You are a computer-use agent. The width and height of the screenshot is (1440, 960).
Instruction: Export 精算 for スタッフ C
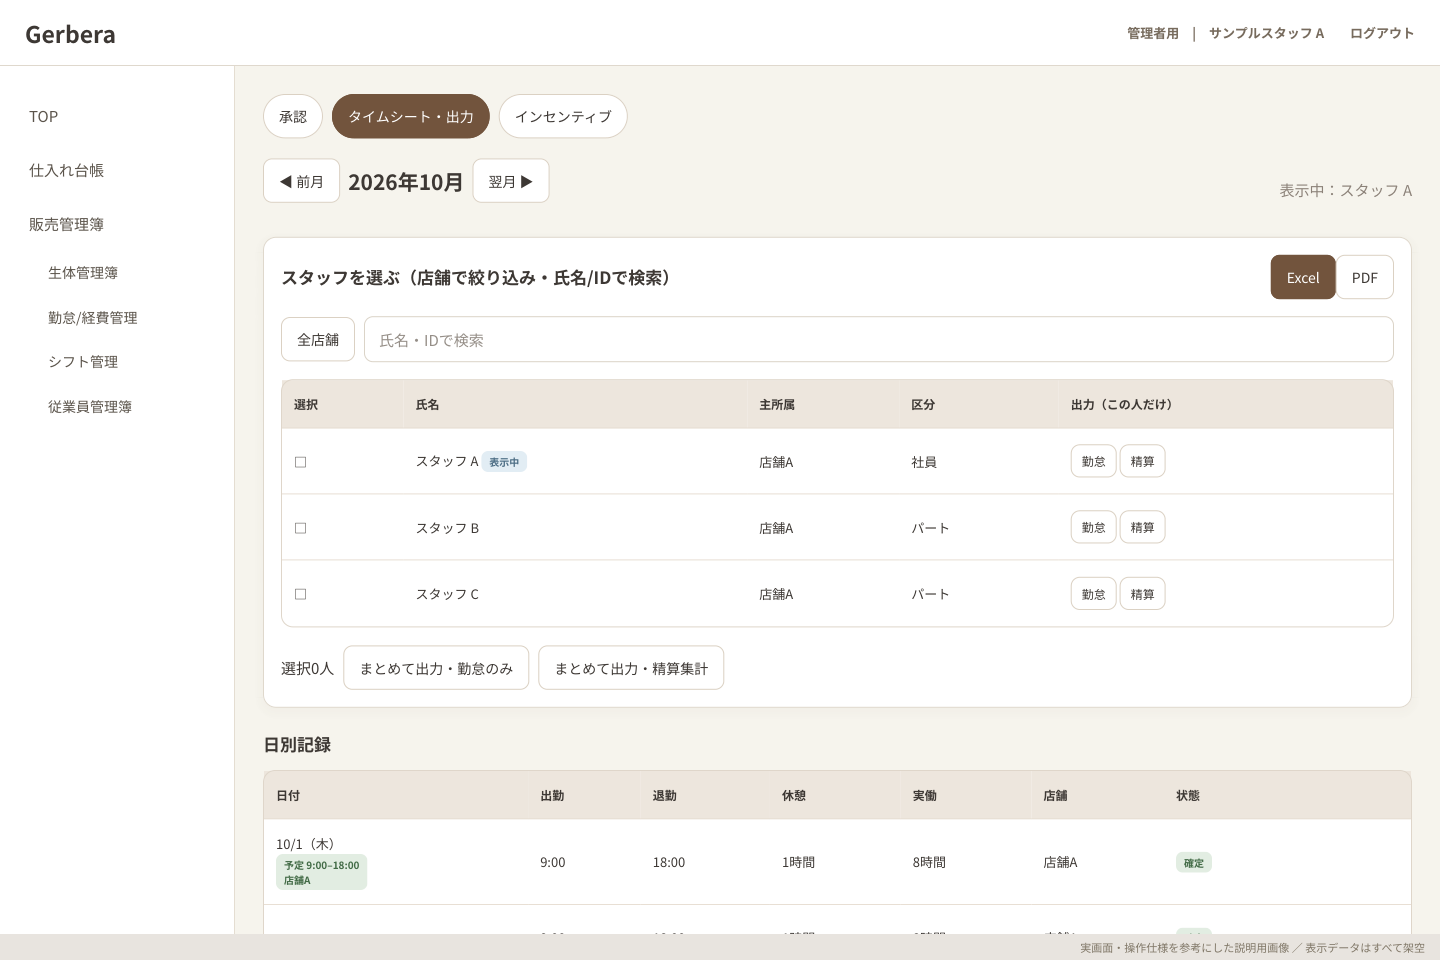tap(1143, 594)
